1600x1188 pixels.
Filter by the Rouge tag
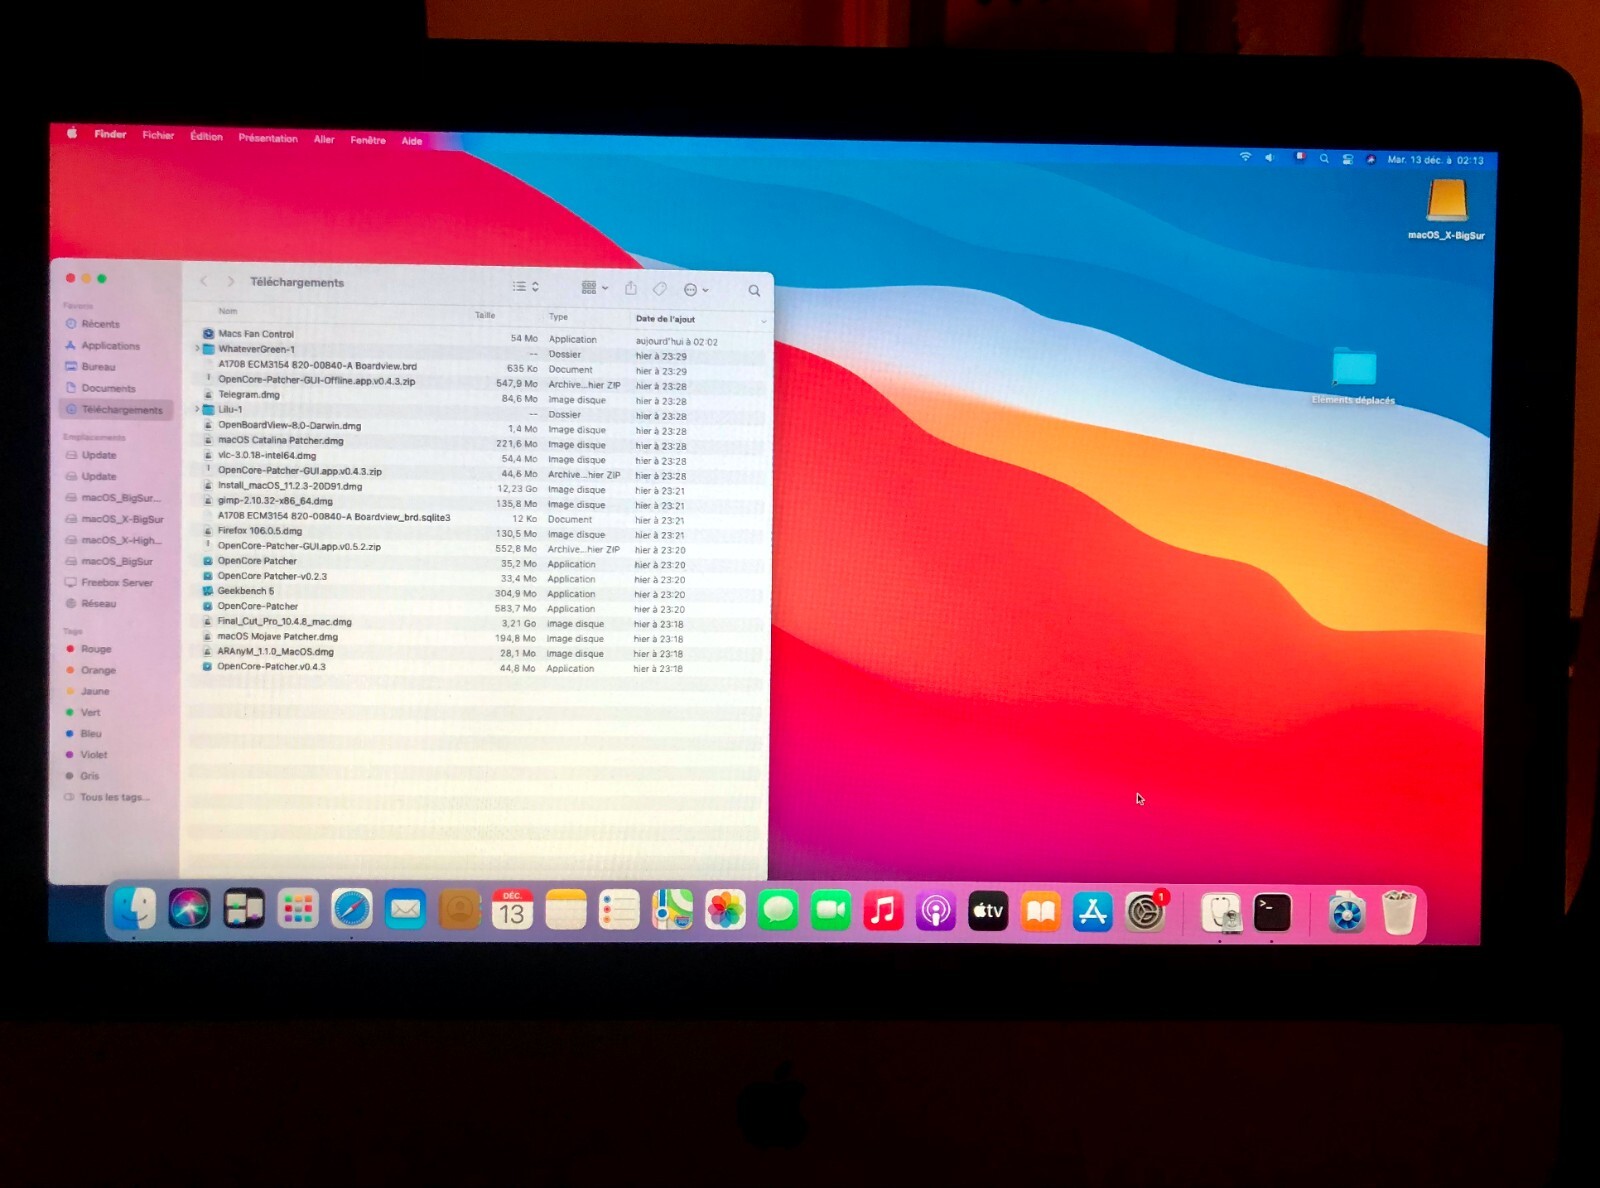pyautogui.click(x=95, y=649)
